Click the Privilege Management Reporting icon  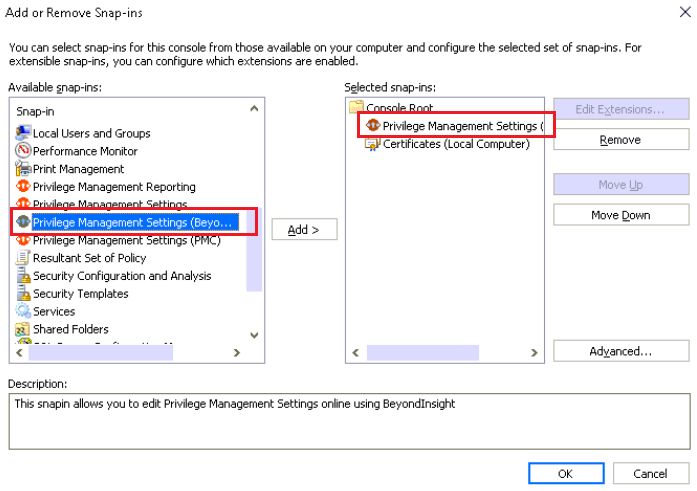point(23,186)
